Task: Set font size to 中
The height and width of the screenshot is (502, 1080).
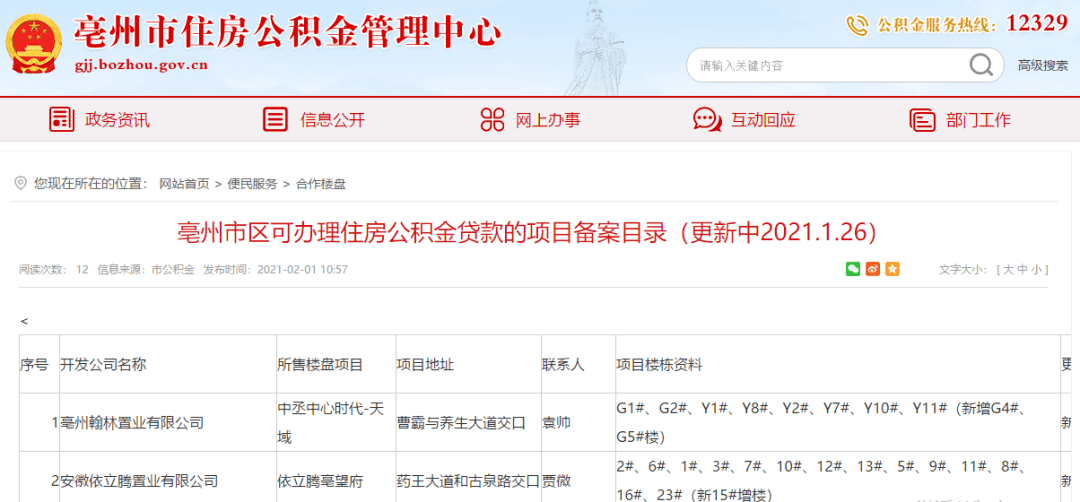Action: [1022, 269]
